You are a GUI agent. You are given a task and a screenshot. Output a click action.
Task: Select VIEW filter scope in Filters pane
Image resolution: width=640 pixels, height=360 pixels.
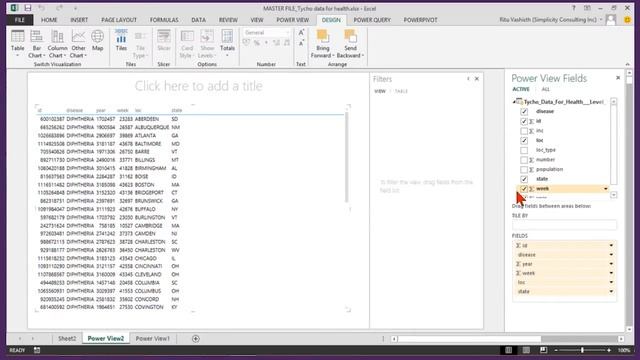pyautogui.click(x=380, y=91)
